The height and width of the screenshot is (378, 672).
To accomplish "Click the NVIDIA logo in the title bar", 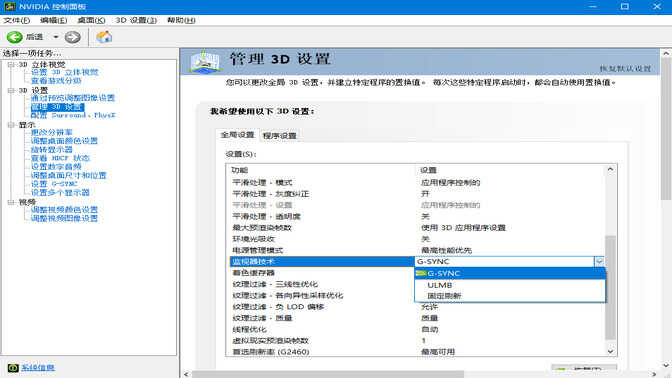I will click(x=10, y=6).
